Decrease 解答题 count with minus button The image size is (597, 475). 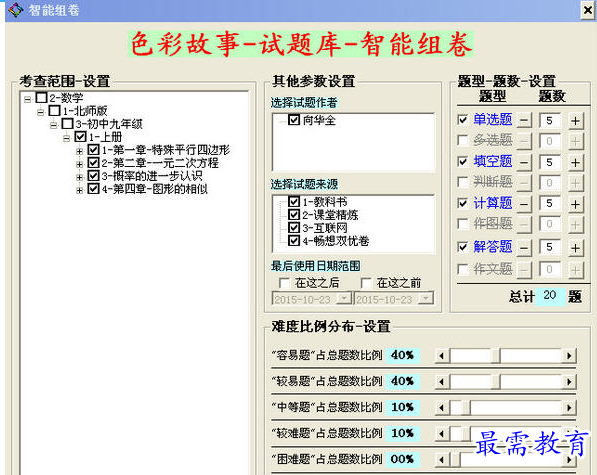(524, 248)
